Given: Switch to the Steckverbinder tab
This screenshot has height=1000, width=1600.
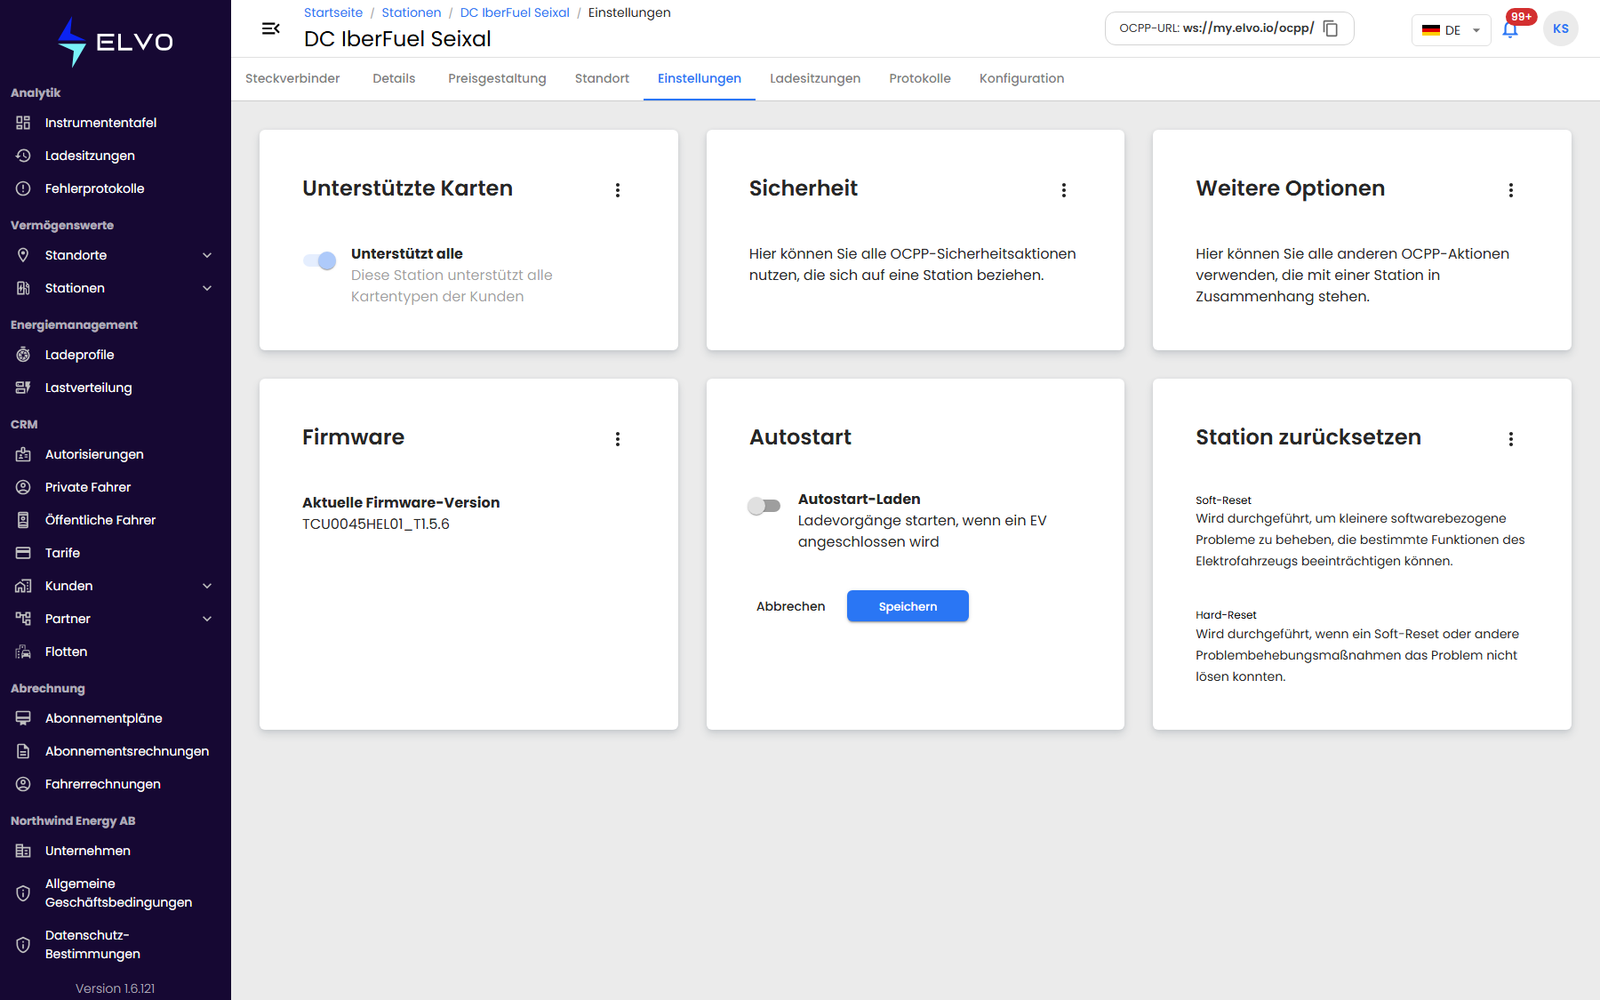Looking at the screenshot, I should pos(293,79).
